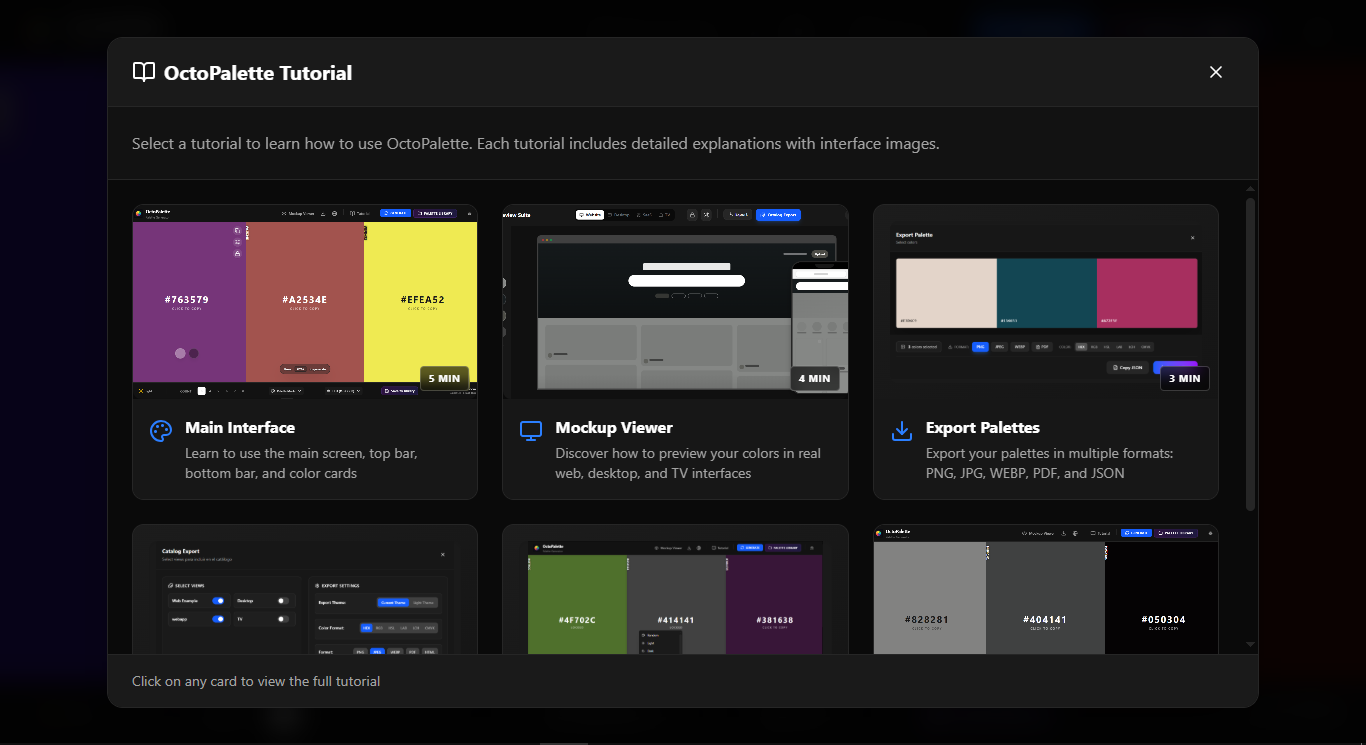This screenshot has height=745, width=1366.
Task: Open the Export Palettes tutorial title
Action: (983, 427)
